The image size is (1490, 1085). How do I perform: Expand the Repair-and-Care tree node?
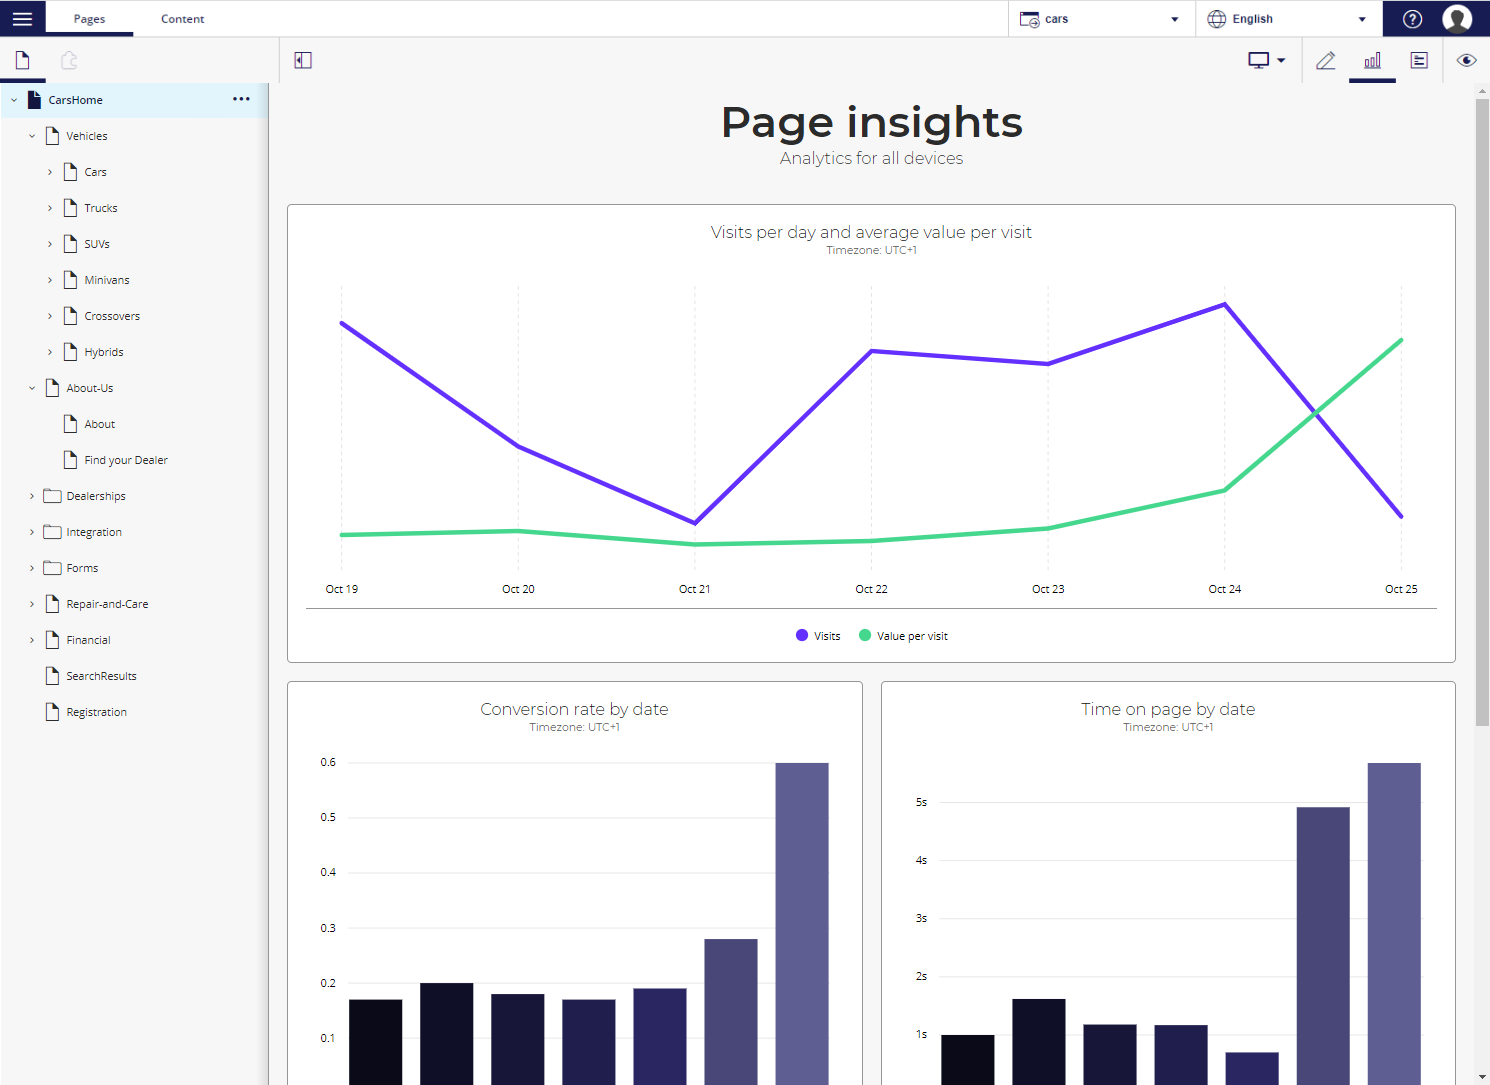pyautogui.click(x=32, y=604)
